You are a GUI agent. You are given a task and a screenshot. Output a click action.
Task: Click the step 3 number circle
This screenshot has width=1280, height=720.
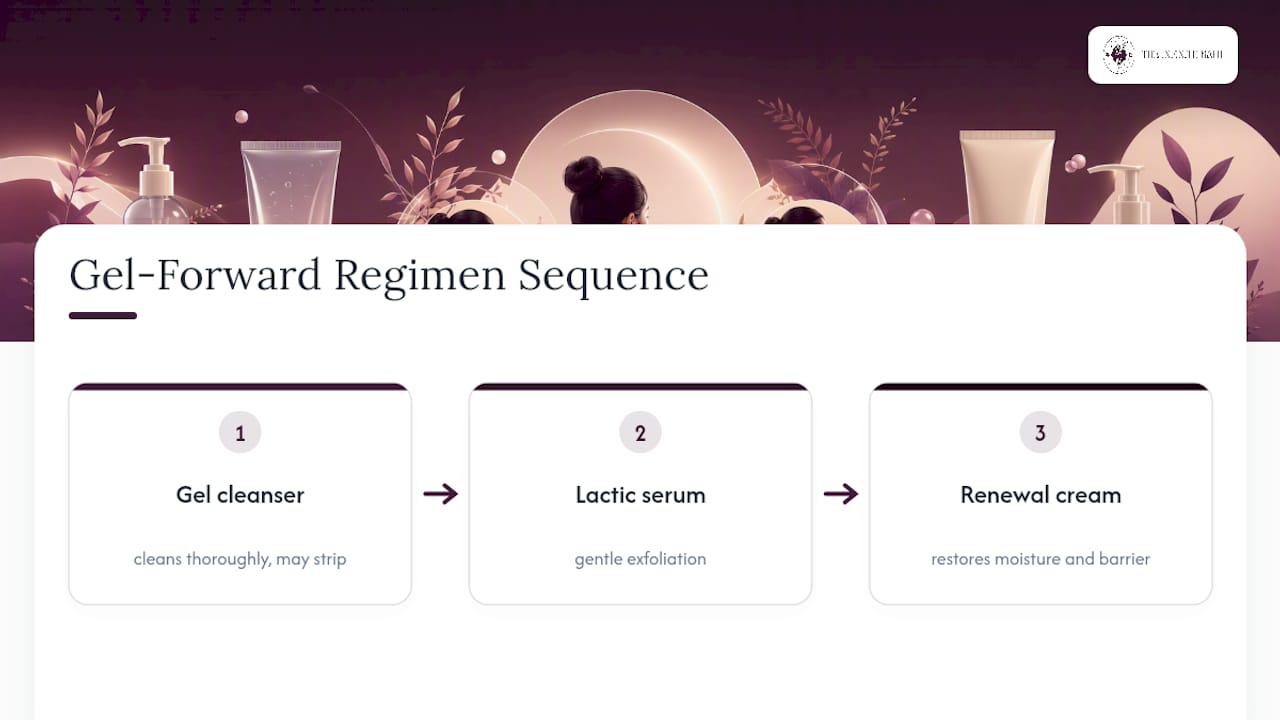click(x=1040, y=433)
